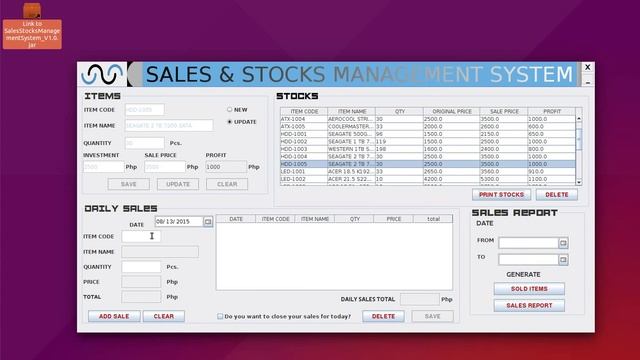Click the PRINT STOCKS button
This screenshot has width=640, height=360.
point(501,195)
